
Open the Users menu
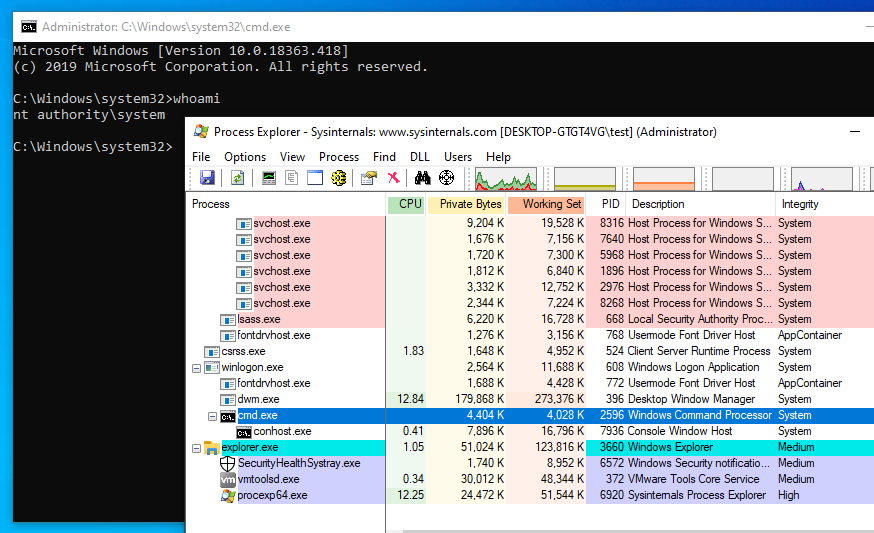458,157
